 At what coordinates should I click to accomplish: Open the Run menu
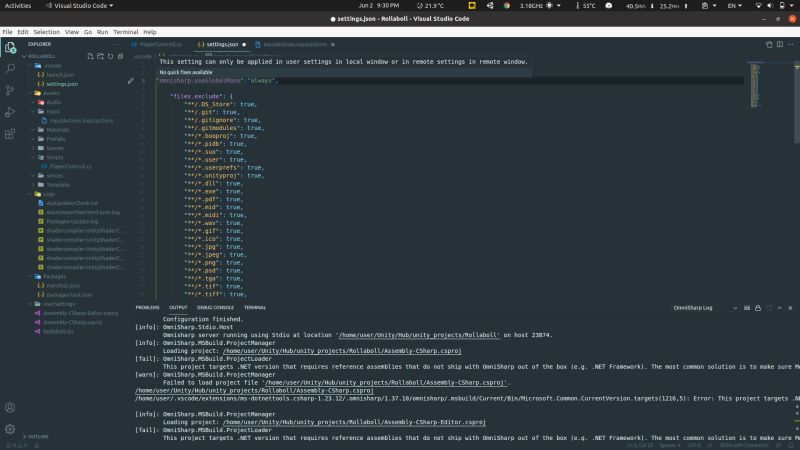pyautogui.click(x=102, y=32)
